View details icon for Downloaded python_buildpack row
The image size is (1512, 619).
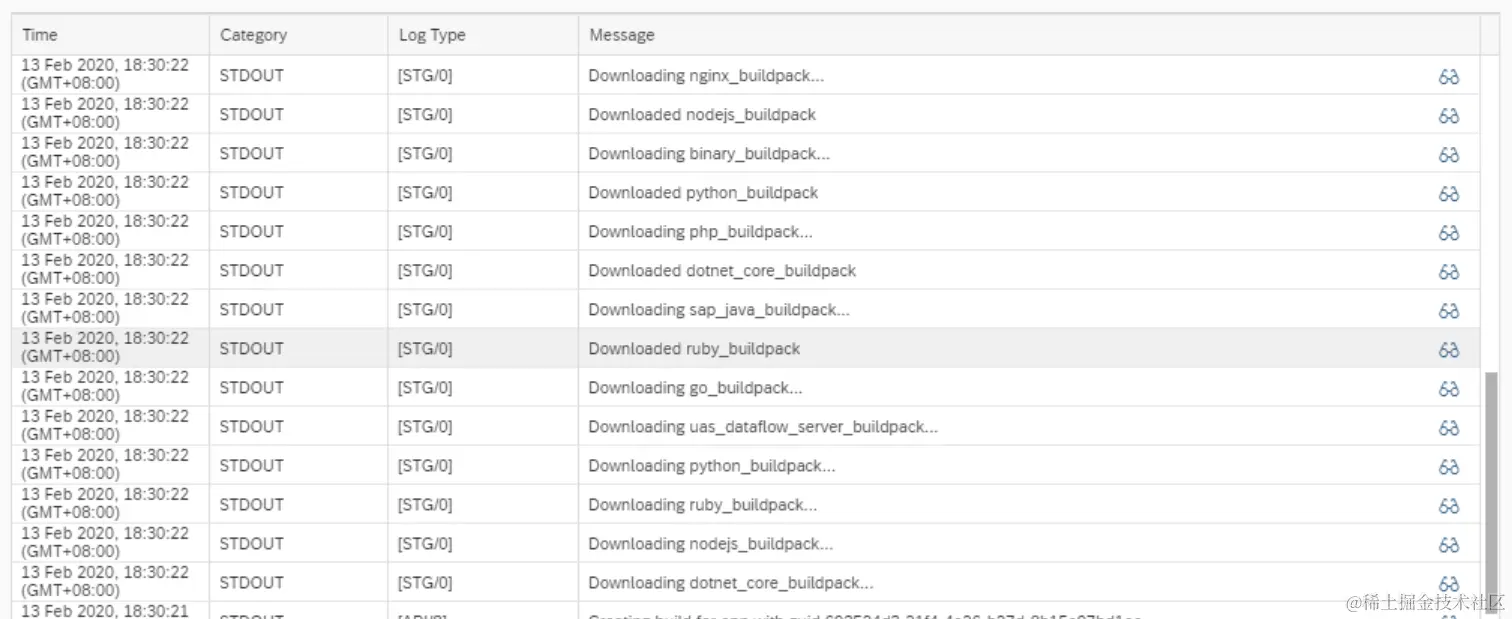(1449, 194)
